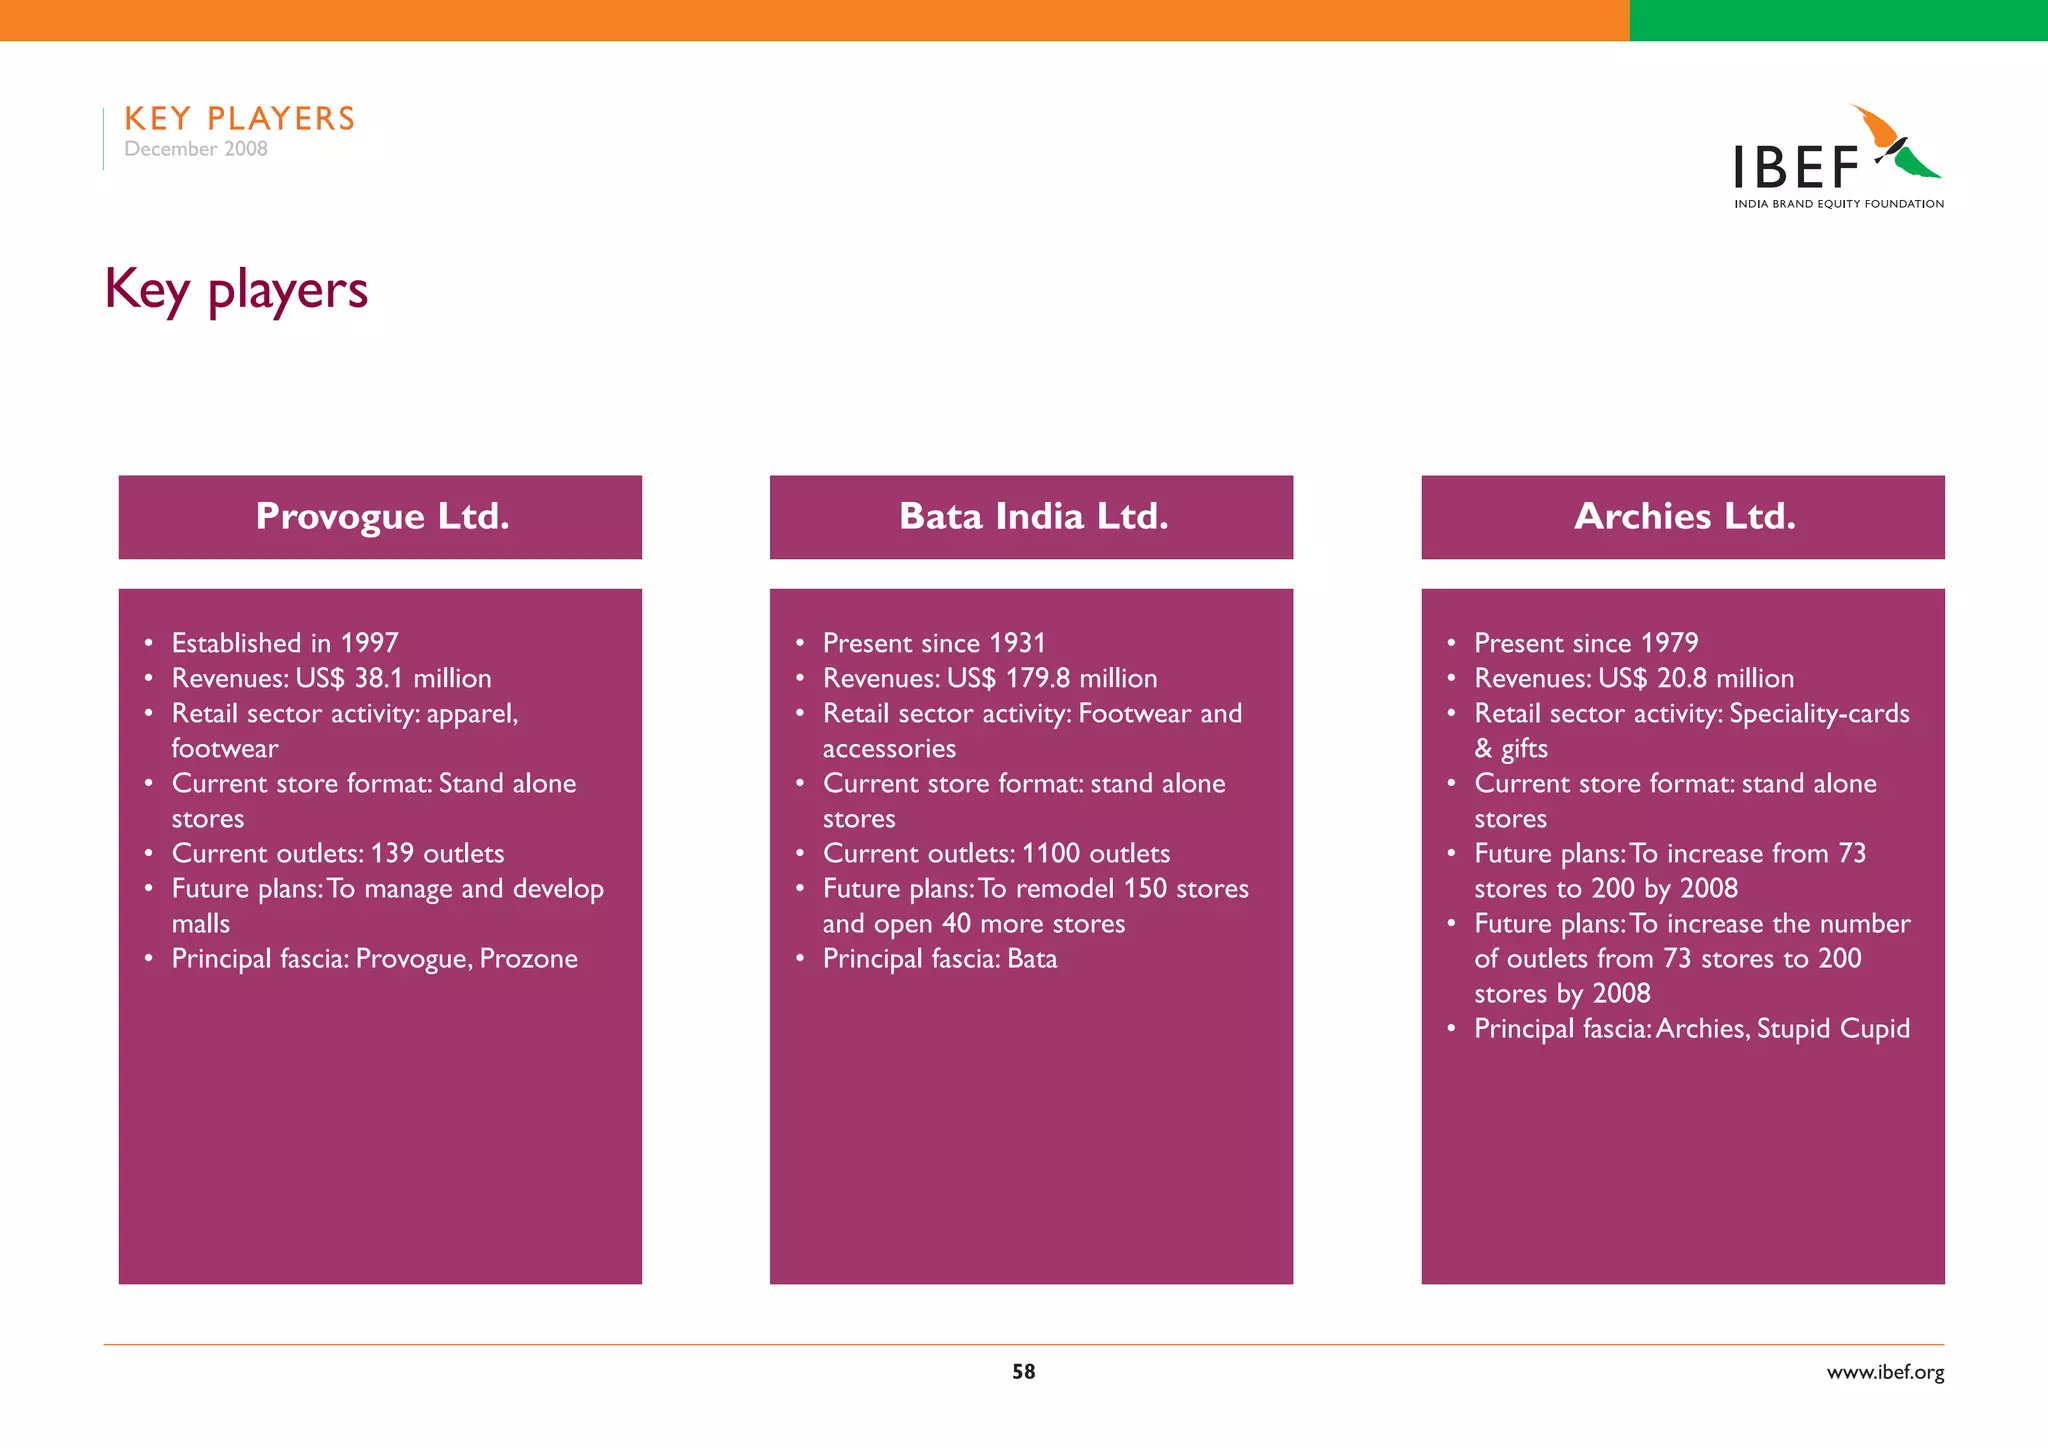Select 'Revenues: US$ 38.1 million' line
Viewport: 2048px width, 1448px height.
click(x=331, y=678)
